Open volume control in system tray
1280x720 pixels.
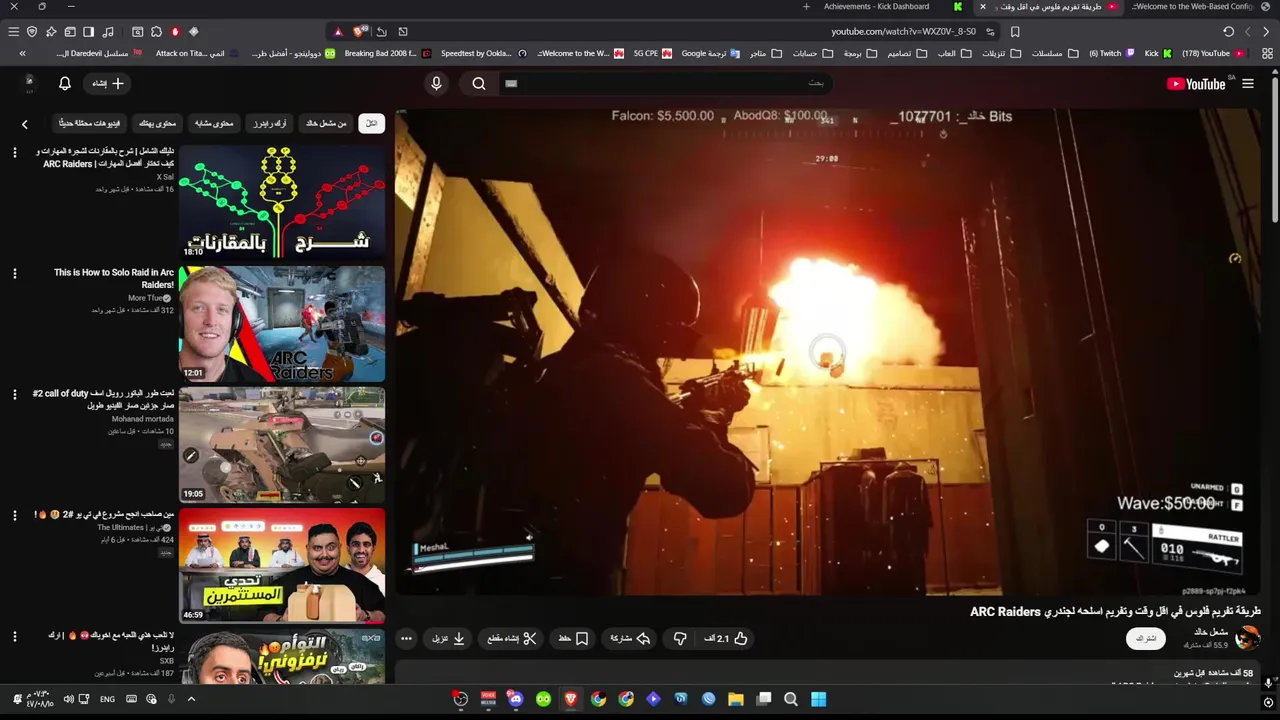tap(68, 699)
